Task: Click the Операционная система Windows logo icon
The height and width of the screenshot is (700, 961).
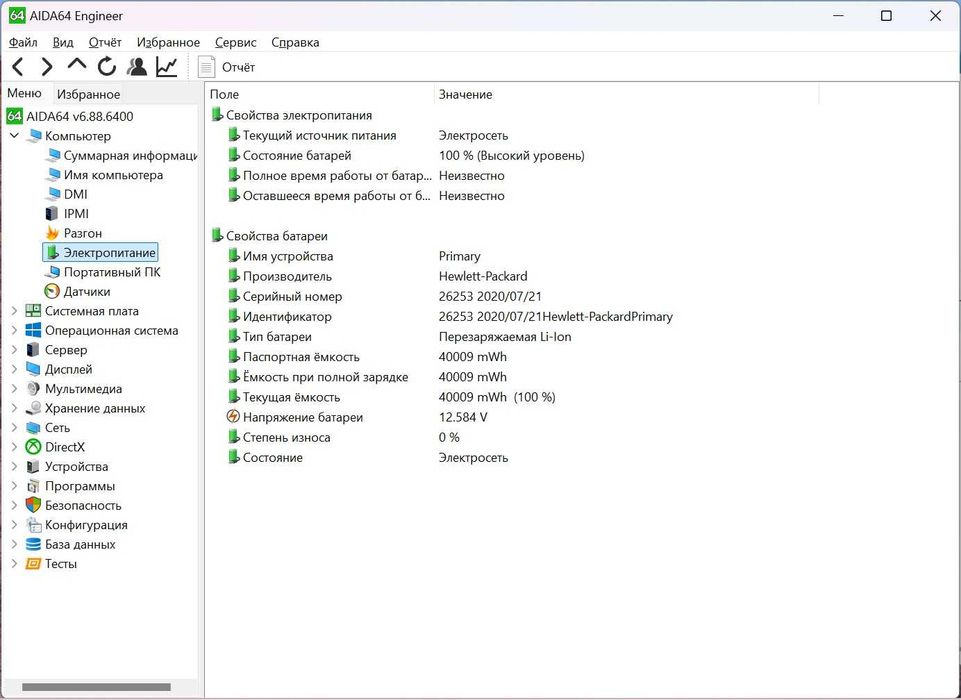Action: [x=33, y=330]
